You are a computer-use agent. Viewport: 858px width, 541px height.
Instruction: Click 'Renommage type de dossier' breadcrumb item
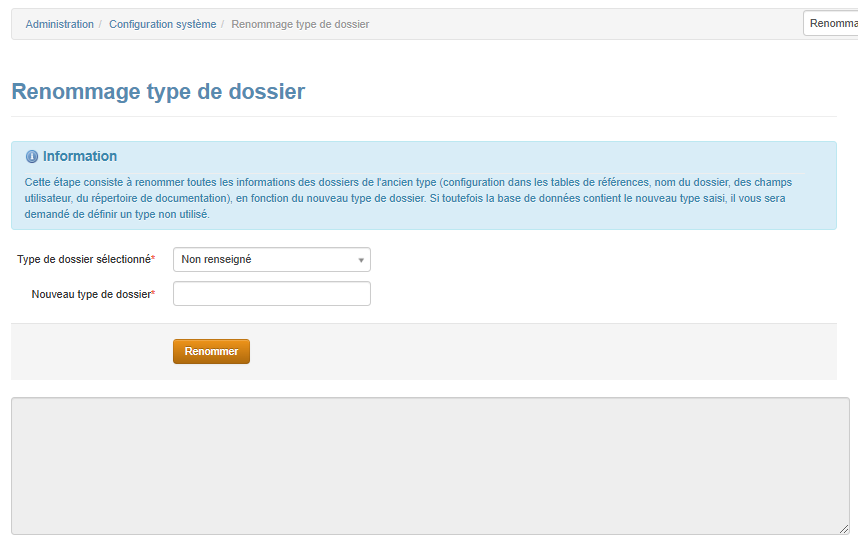pos(300,24)
